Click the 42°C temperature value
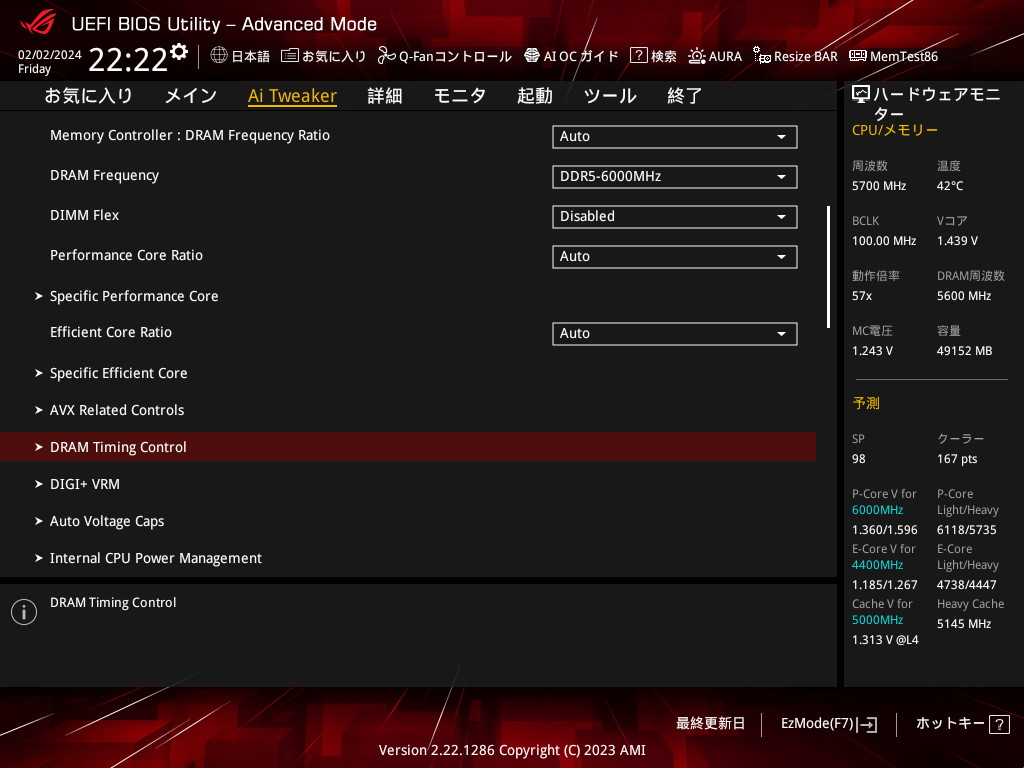This screenshot has height=768, width=1024. coord(950,186)
